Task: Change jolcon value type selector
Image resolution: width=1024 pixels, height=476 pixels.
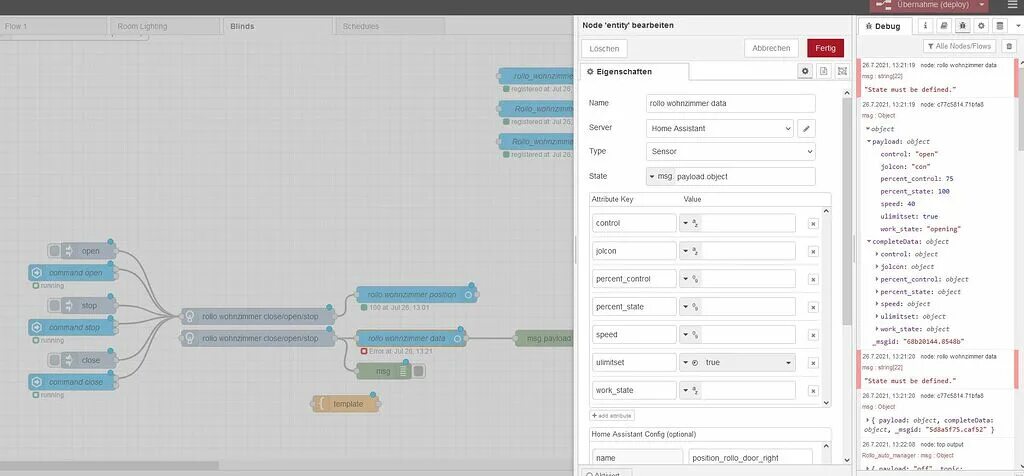Action: pyautogui.click(x=691, y=251)
